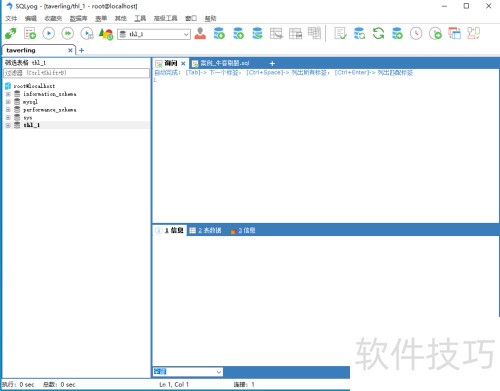This screenshot has height=391, width=500.
Task: Click document with green check icon
Action: pos(340,33)
